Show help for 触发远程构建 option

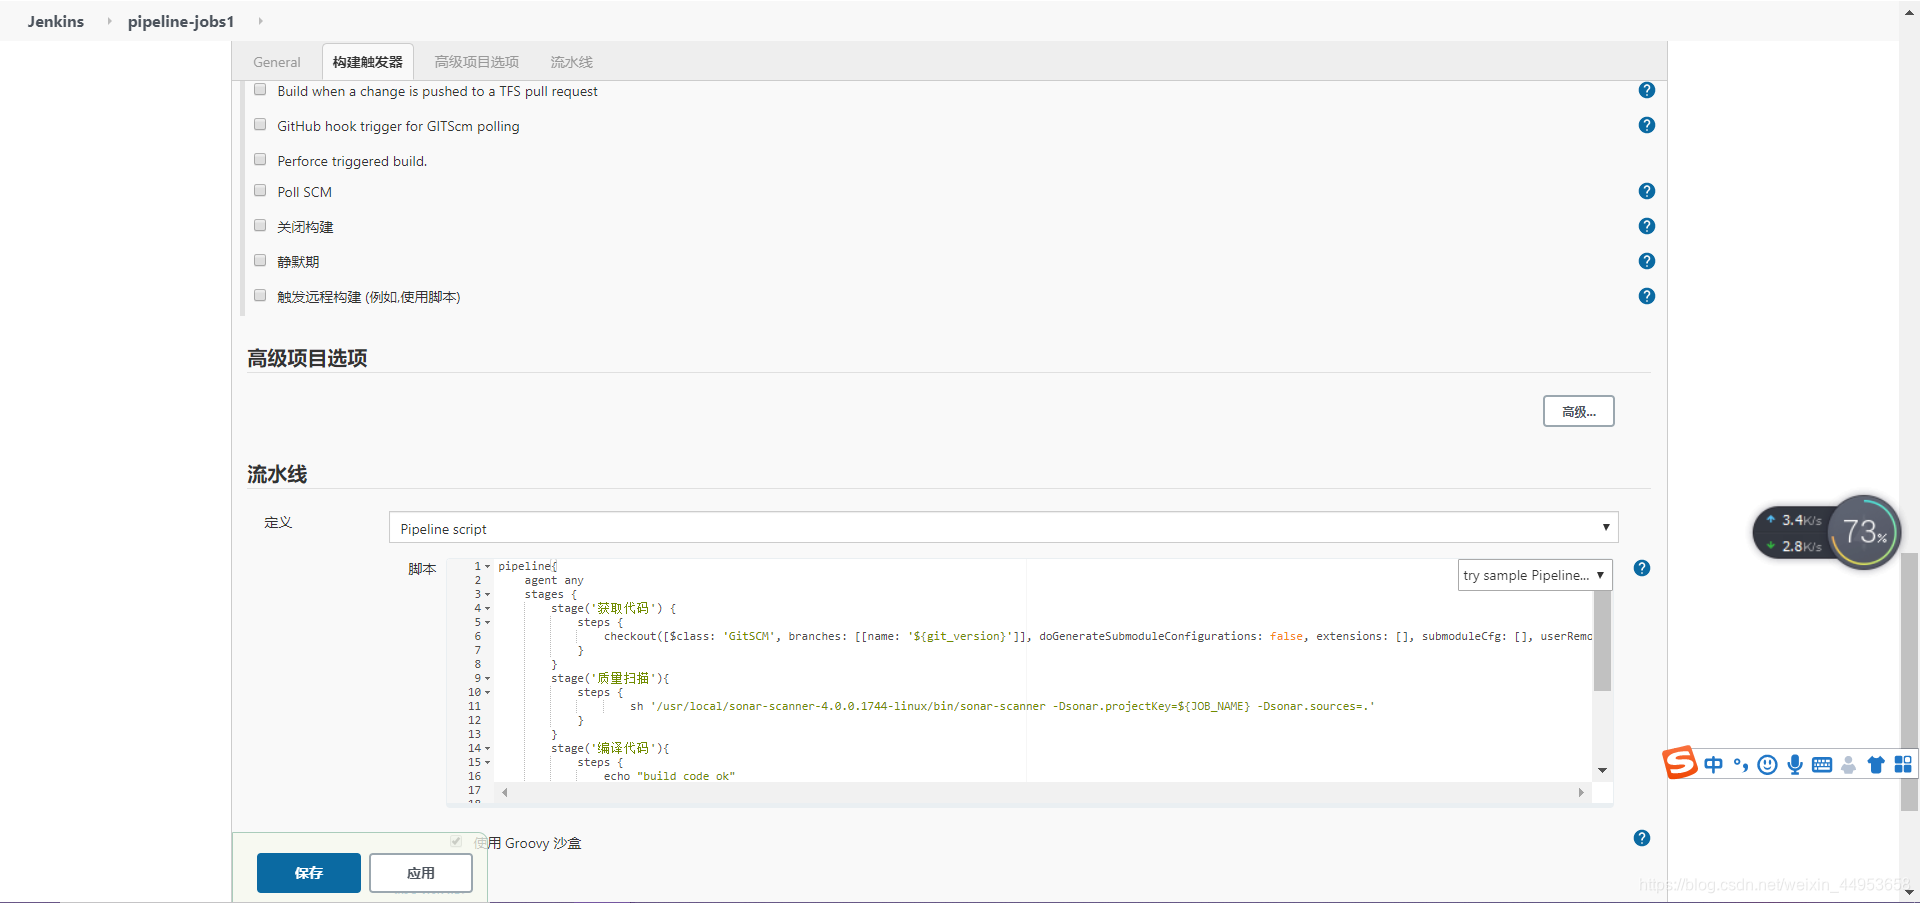(1646, 297)
